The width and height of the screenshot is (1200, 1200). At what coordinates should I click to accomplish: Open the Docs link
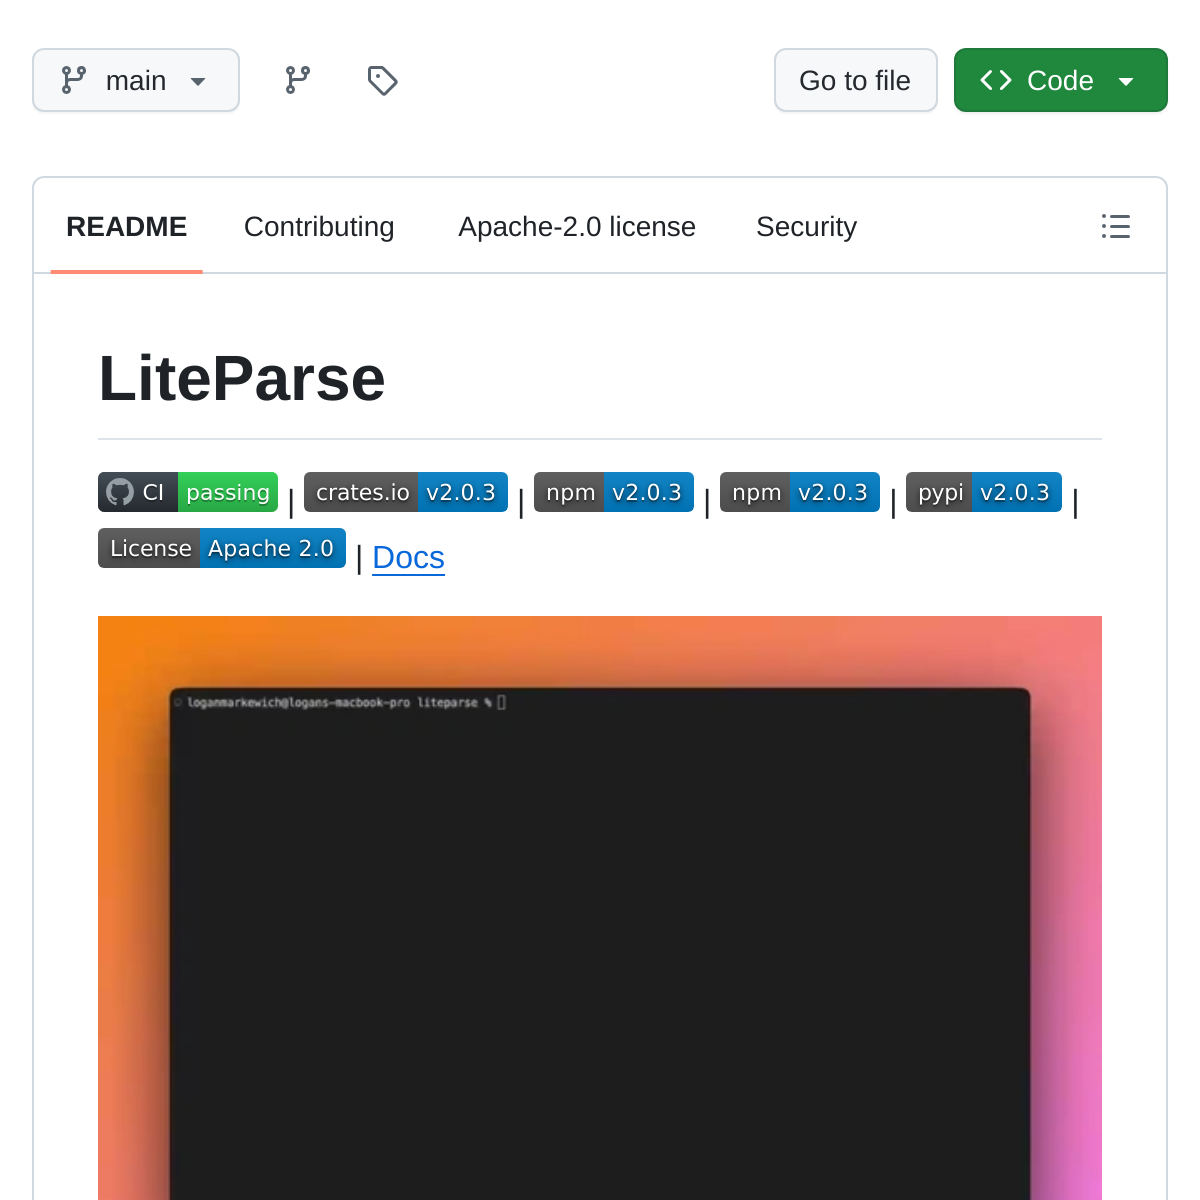coord(408,557)
